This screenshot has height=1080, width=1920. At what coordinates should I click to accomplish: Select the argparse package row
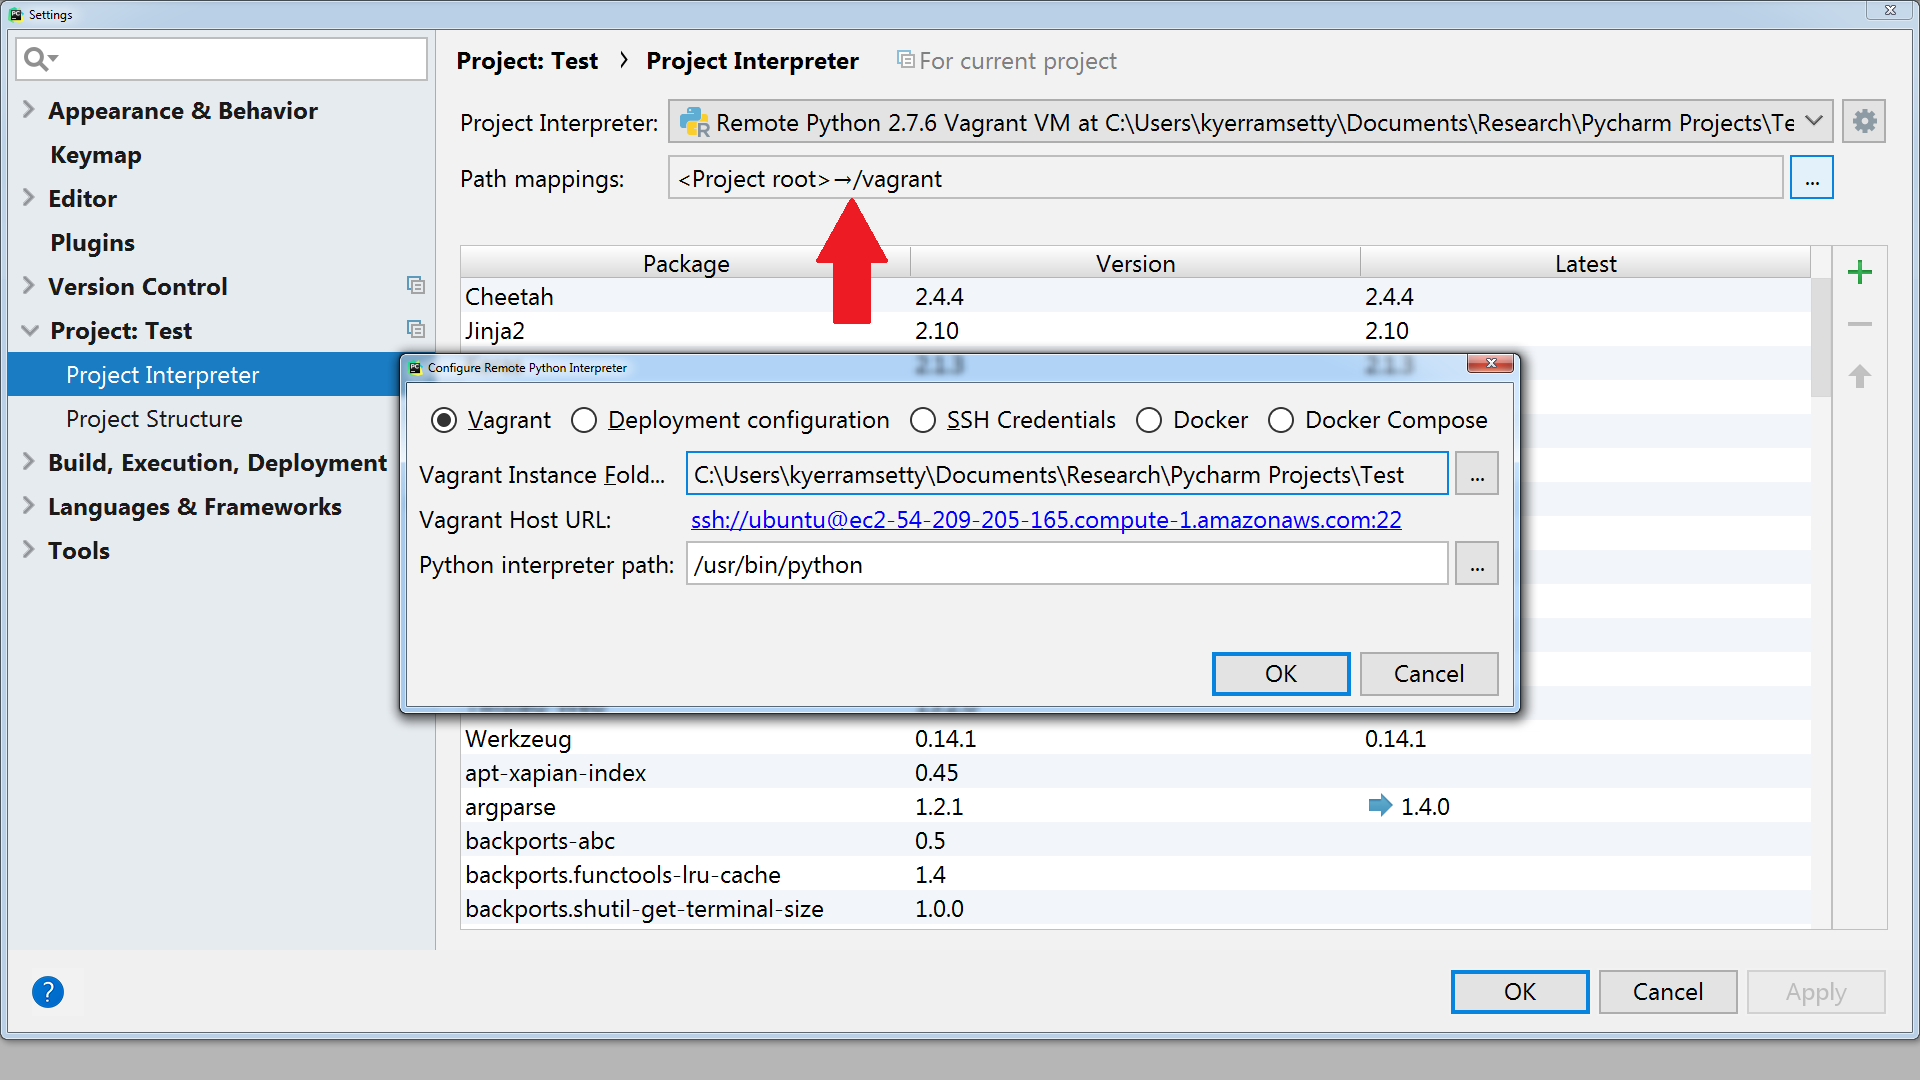(x=1135, y=806)
